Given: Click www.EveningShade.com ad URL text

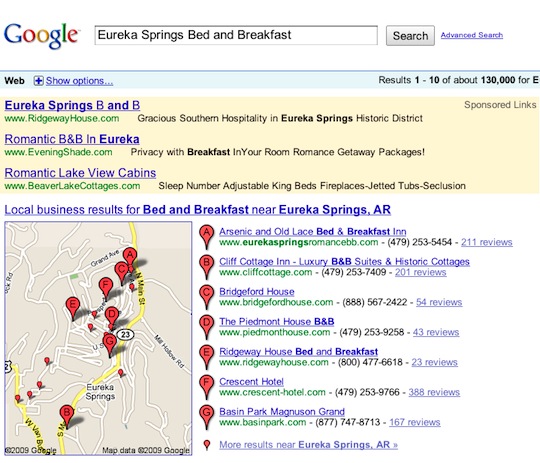Looking at the screenshot, I should pos(59,152).
